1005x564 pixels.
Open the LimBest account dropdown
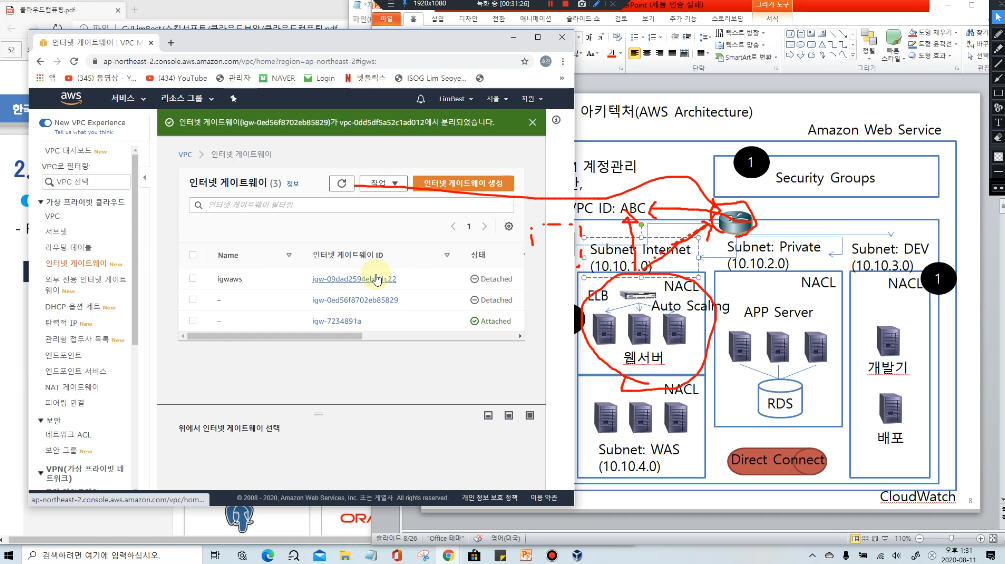pyautogui.click(x=456, y=99)
